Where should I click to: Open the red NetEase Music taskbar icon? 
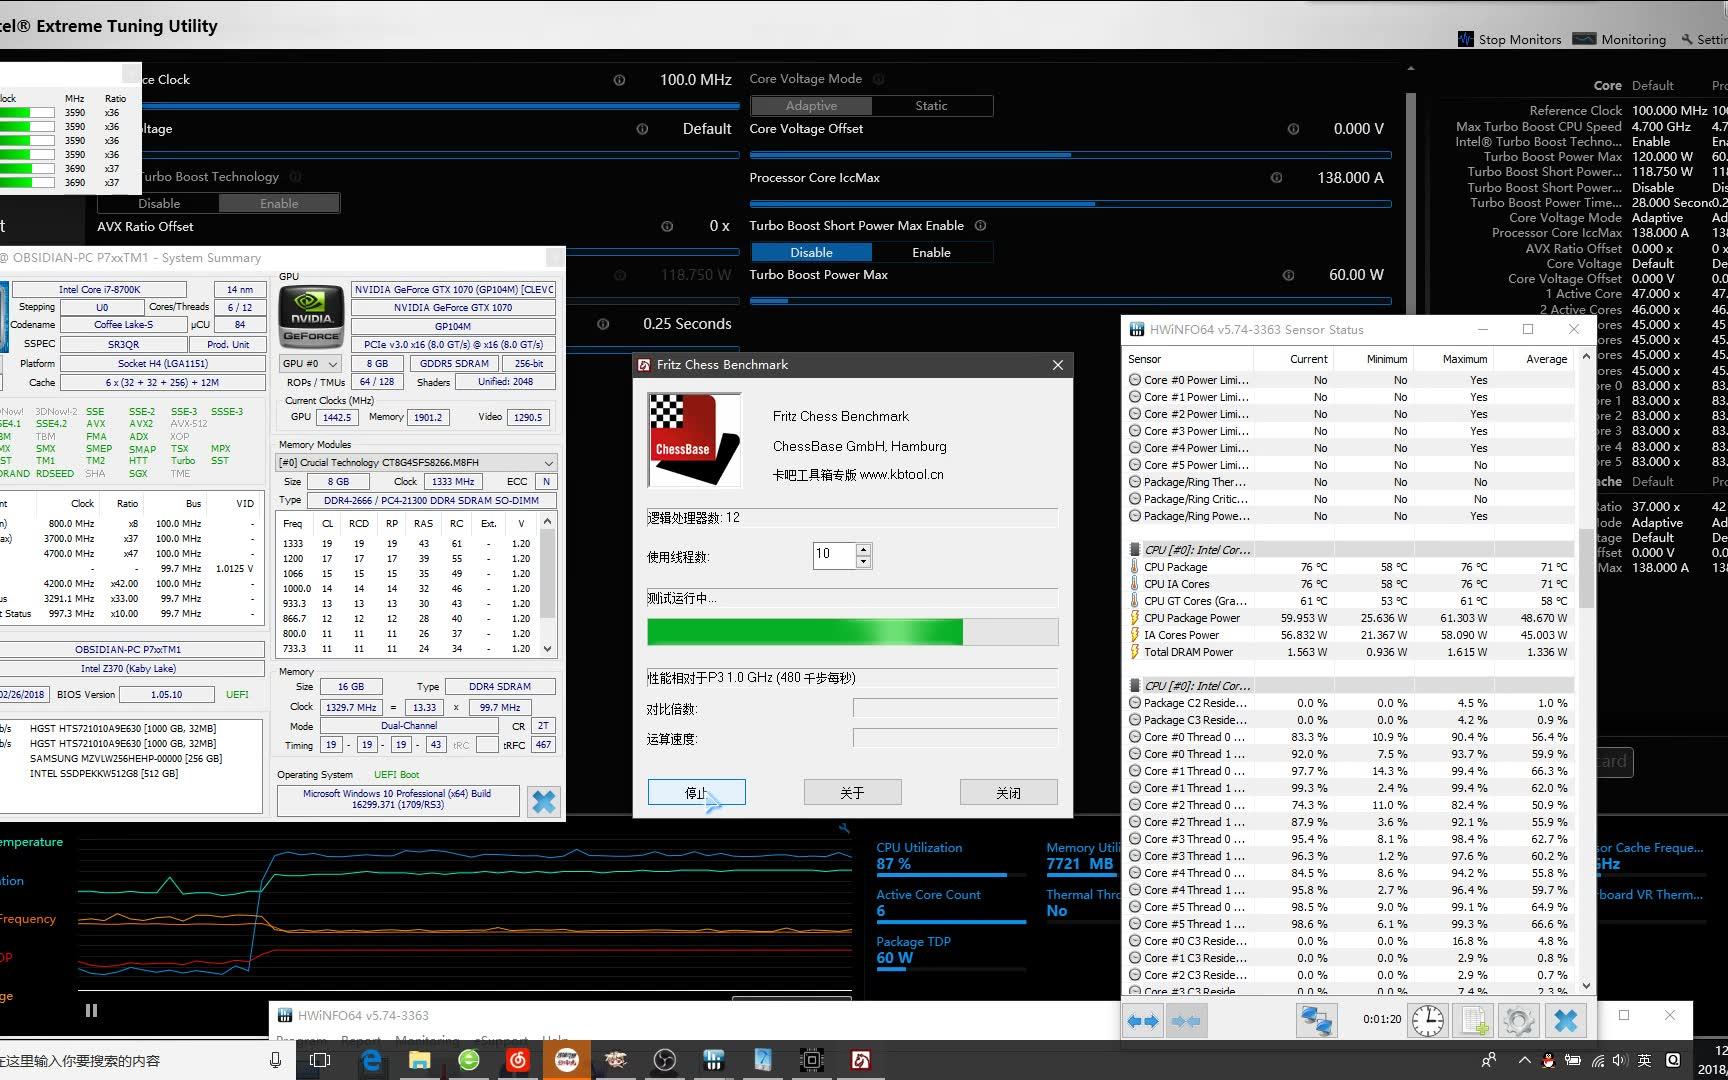pos(517,1060)
